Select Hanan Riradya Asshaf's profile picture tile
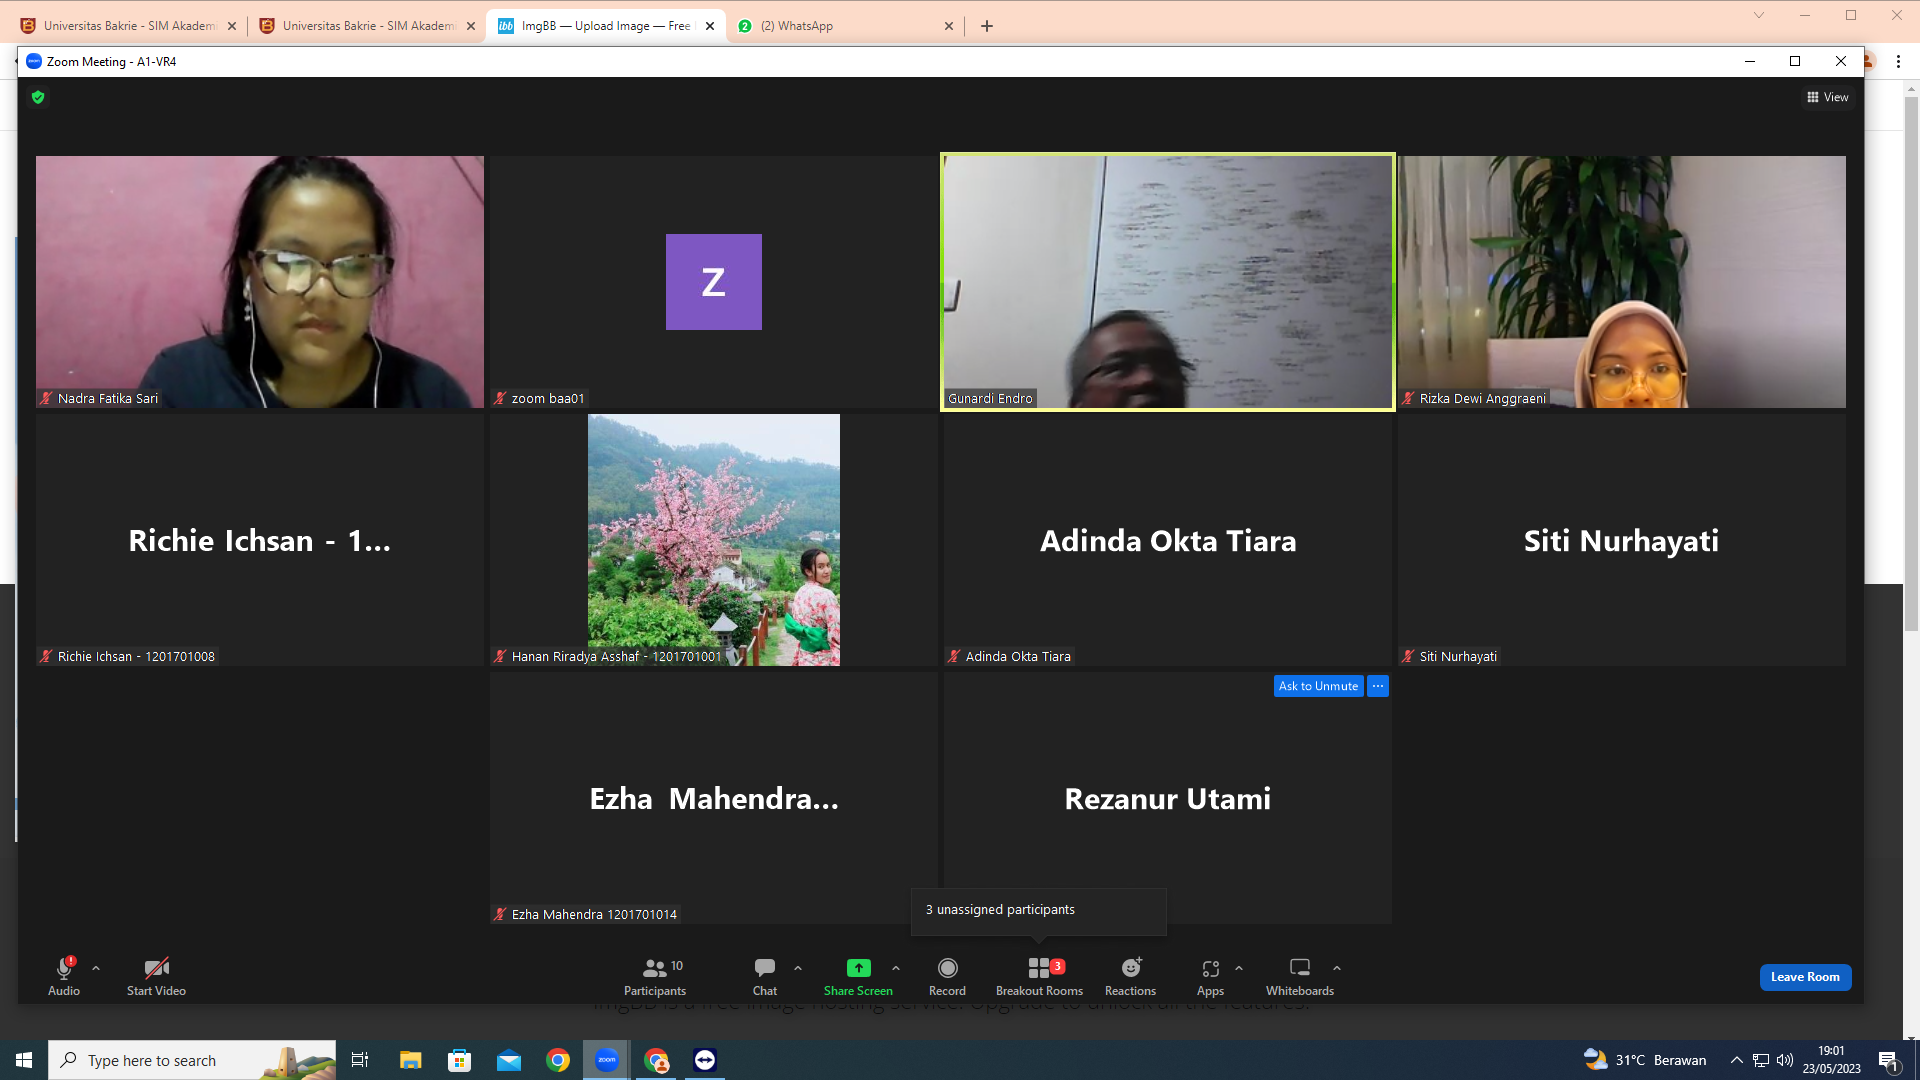This screenshot has width=1920, height=1080. click(714, 540)
